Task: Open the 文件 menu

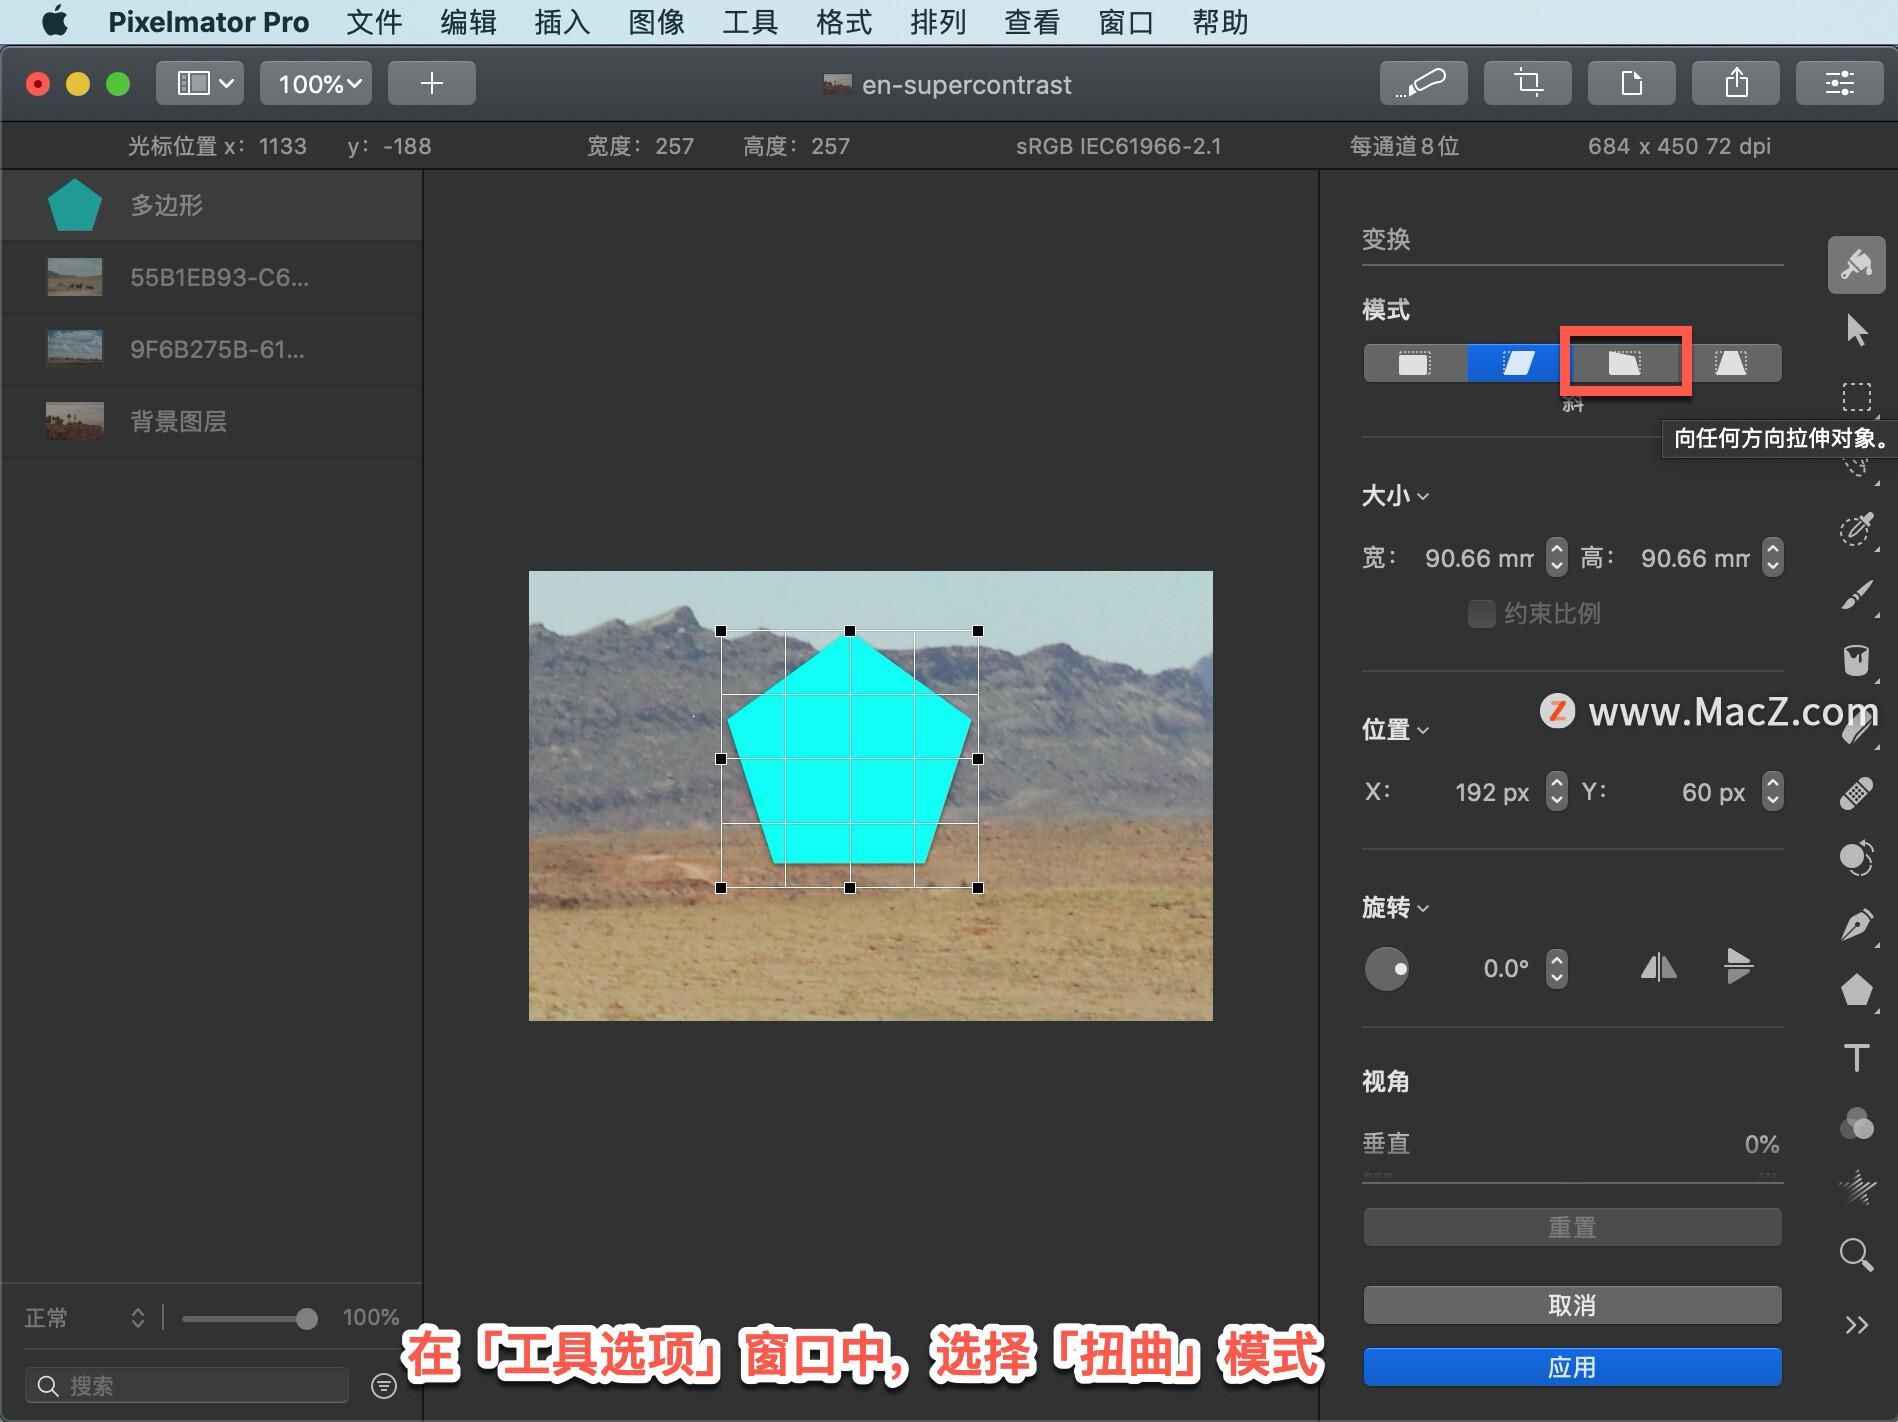Action: pos(374,22)
